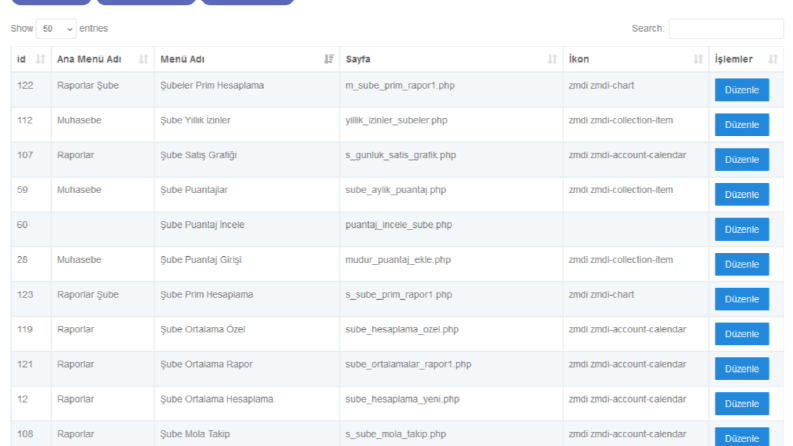Click Düzenle for Şube Yıllık İzinler
The width and height of the screenshot is (793, 446).
(x=741, y=125)
